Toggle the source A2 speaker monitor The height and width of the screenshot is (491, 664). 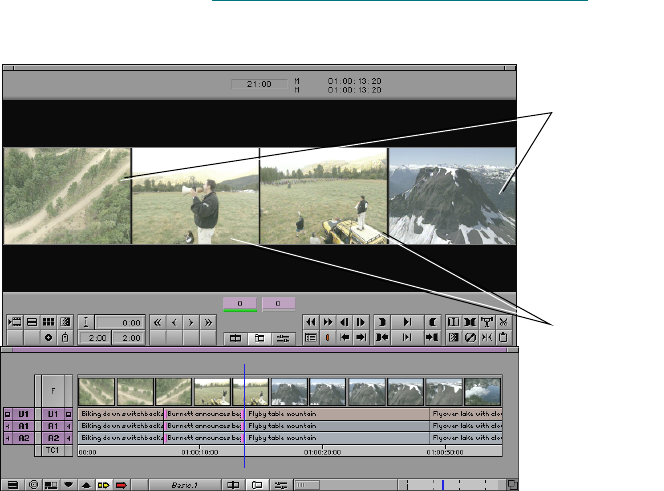tap(7, 438)
